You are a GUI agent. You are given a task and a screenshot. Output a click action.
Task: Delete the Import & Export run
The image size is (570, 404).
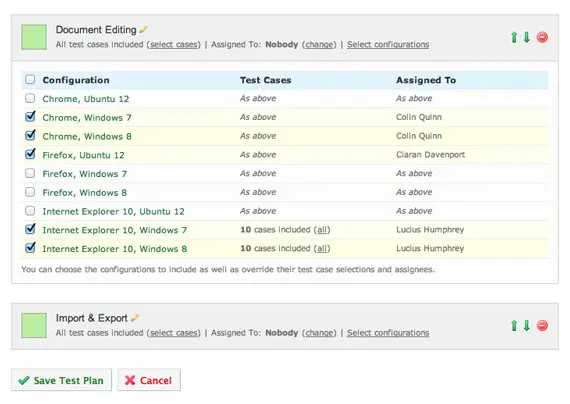pyautogui.click(x=542, y=325)
